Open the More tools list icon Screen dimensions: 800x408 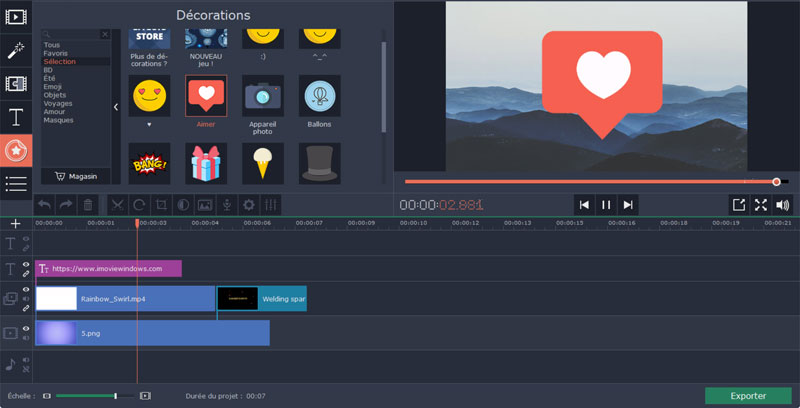pyautogui.click(x=16, y=184)
